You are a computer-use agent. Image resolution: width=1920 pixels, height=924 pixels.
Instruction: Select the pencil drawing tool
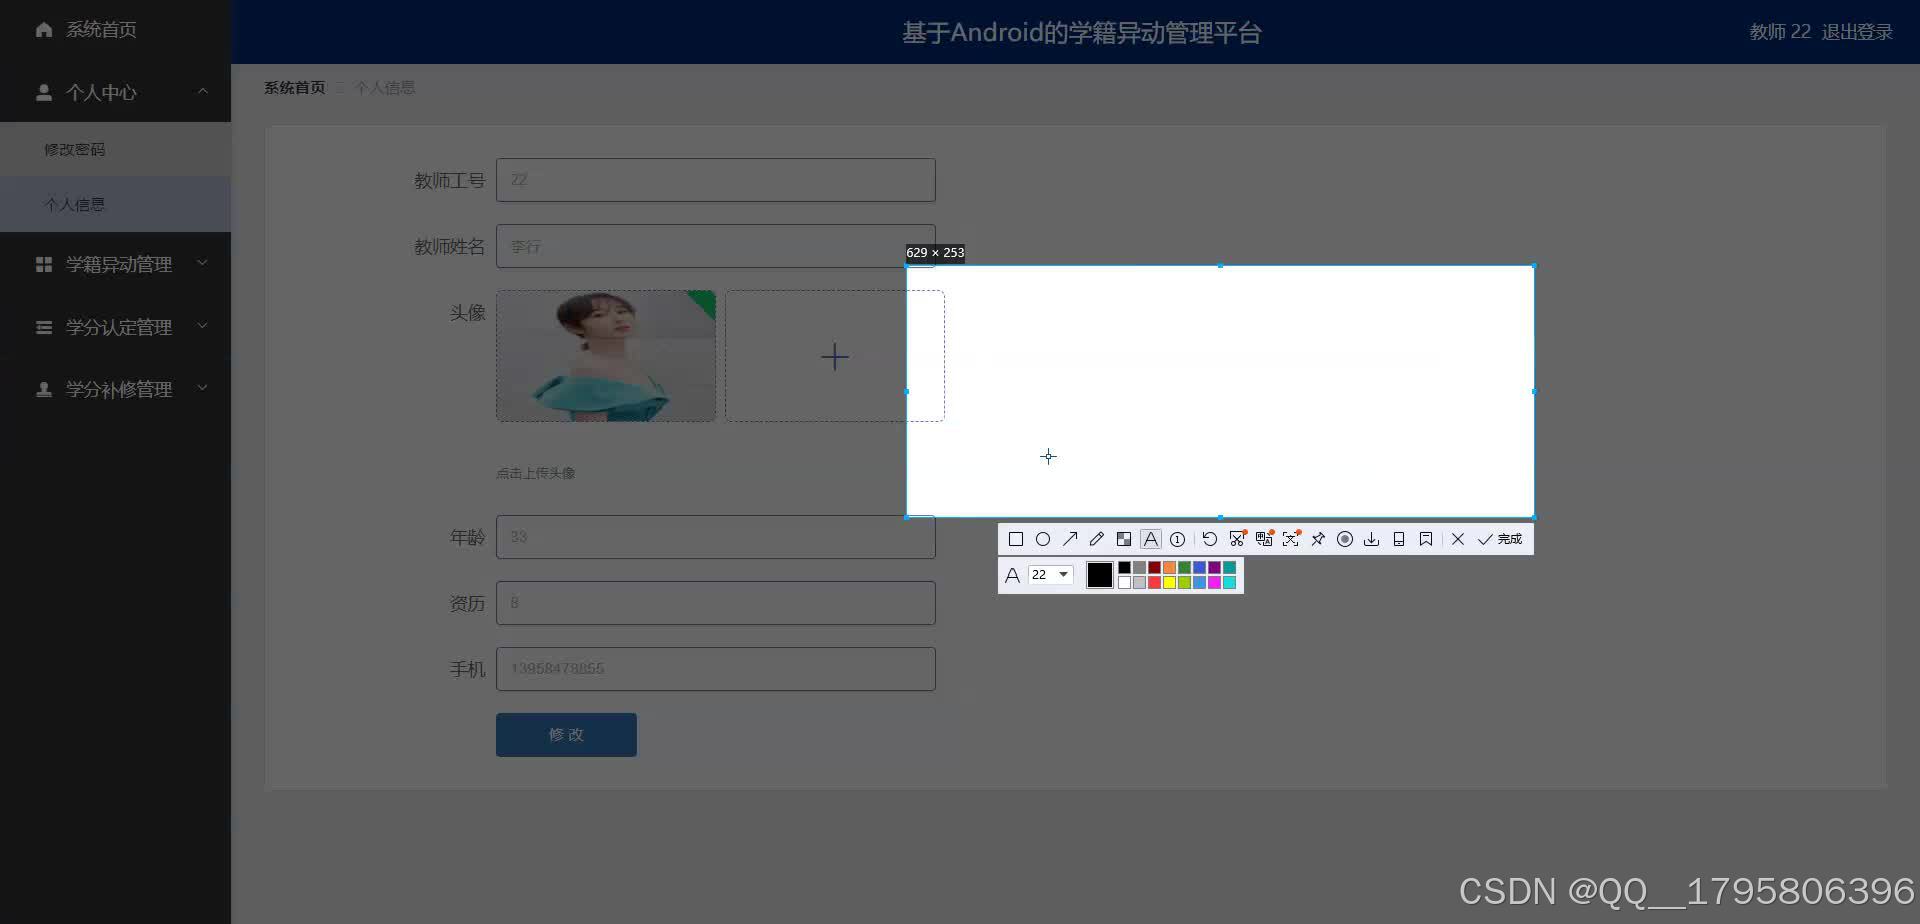pyautogui.click(x=1097, y=539)
